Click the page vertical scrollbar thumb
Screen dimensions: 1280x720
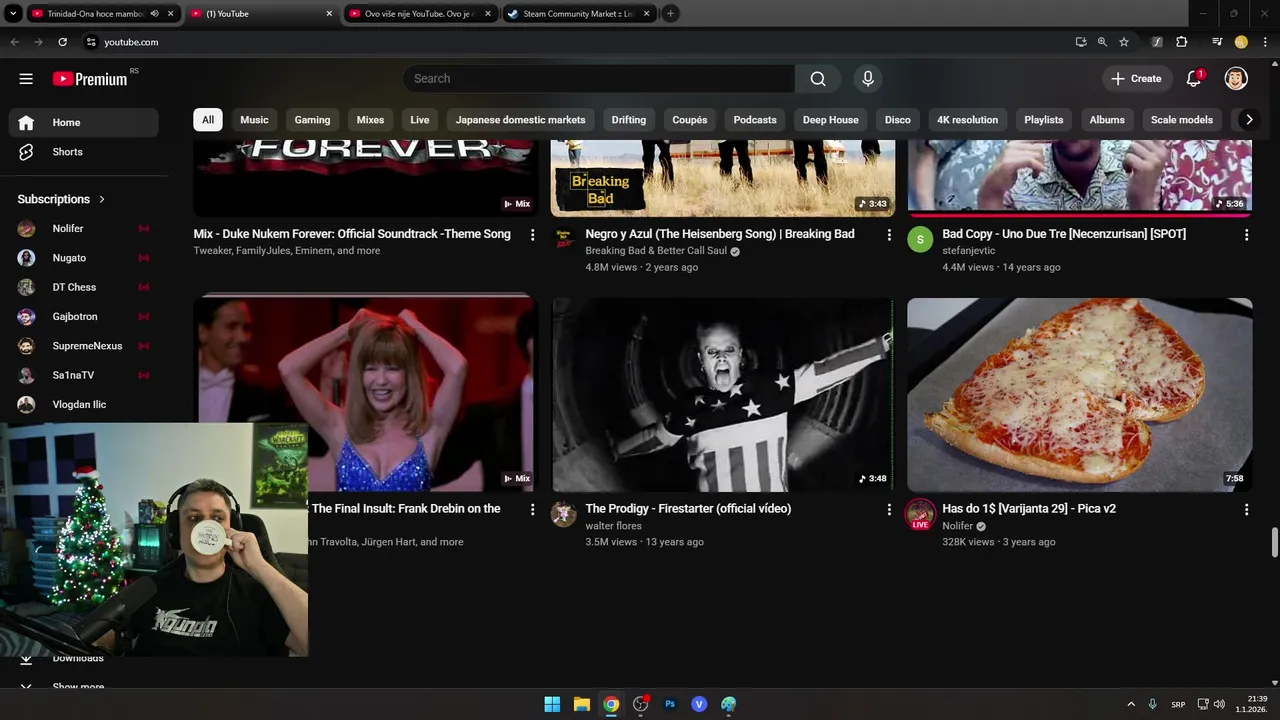[x=1274, y=543]
